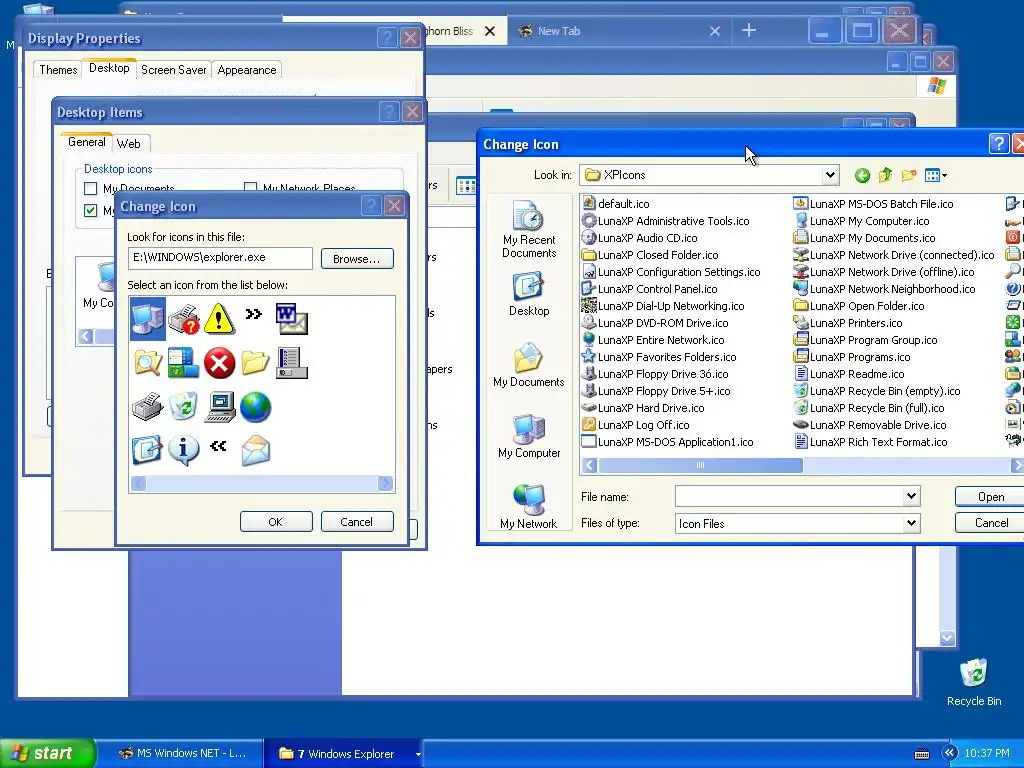Viewport: 1024px width, 768px height.
Task: Select the printer with question mark icon
Action: coord(184,319)
